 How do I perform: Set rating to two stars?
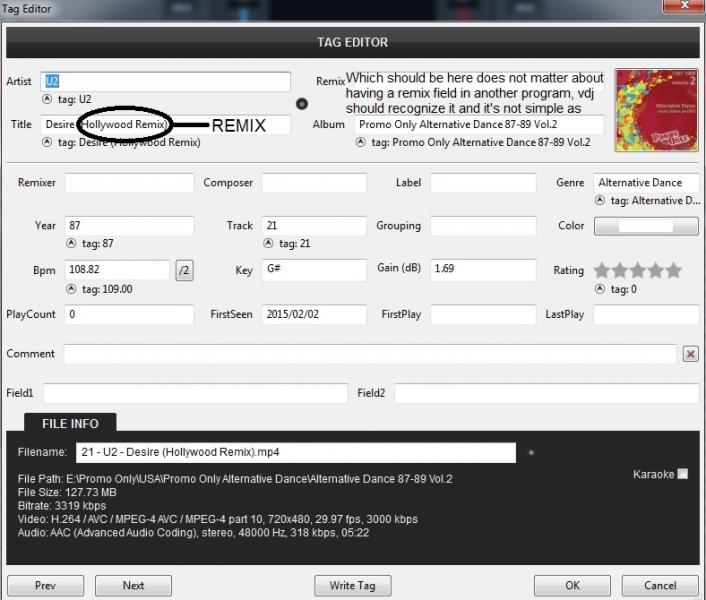(620, 271)
